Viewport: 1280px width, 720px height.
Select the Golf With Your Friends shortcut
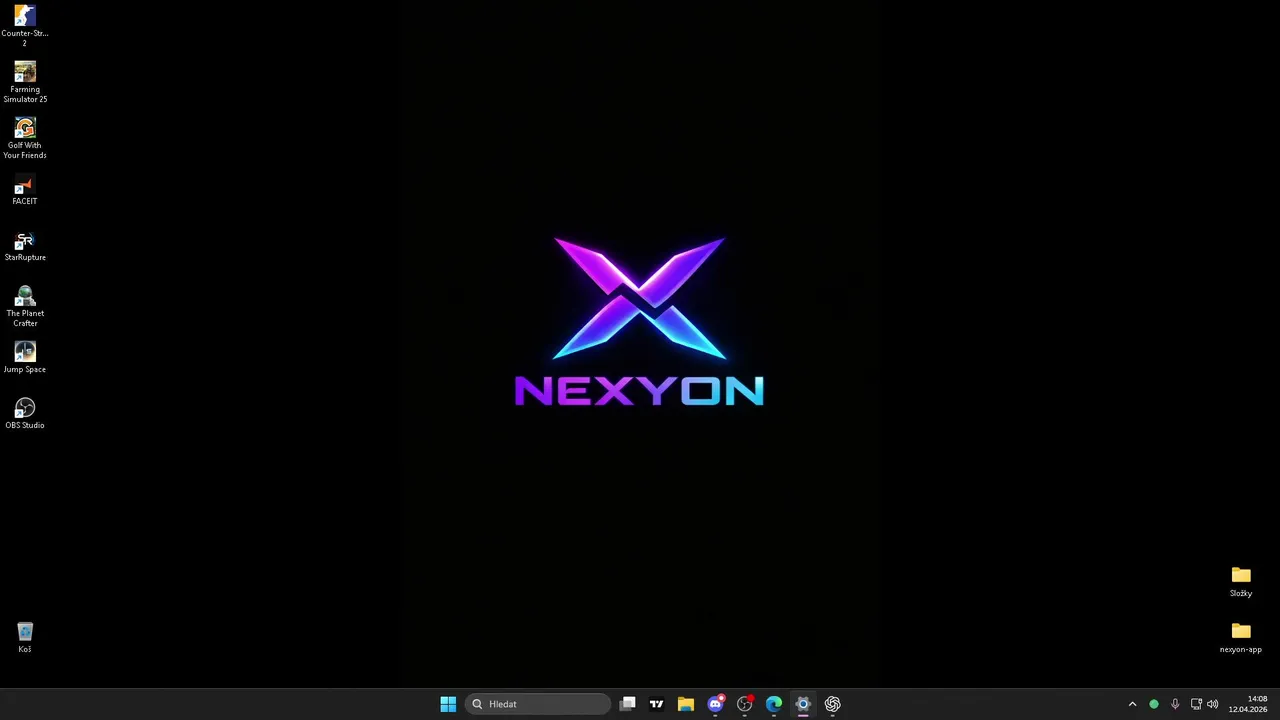click(25, 138)
